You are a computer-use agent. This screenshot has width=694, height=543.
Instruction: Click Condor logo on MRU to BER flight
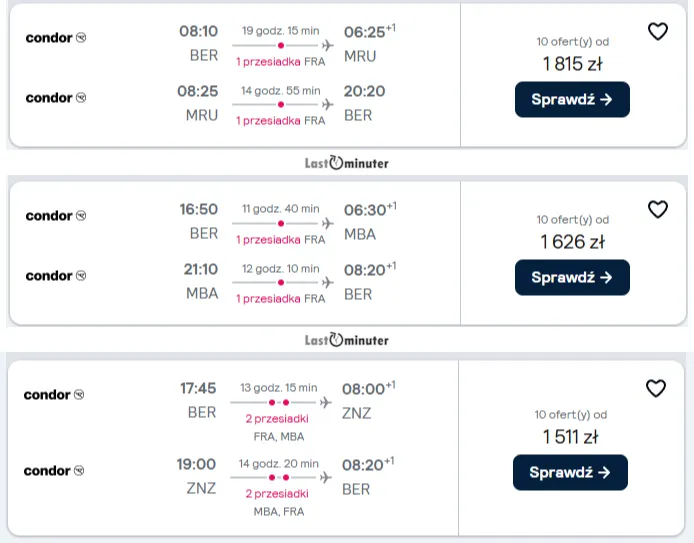click(56, 98)
